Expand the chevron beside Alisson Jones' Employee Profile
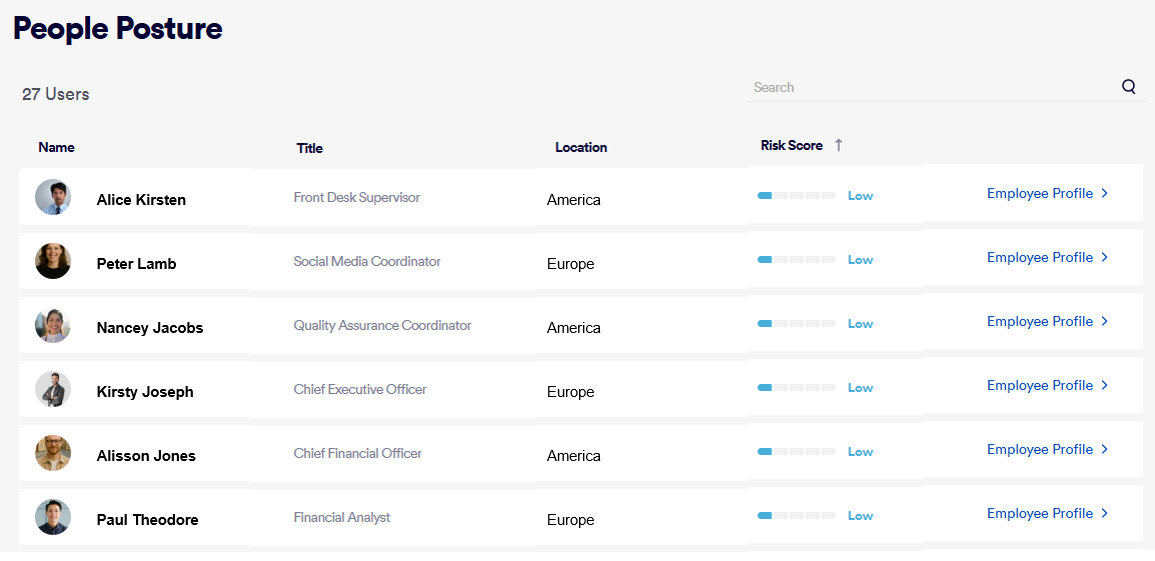1155x561 pixels. (x=1104, y=449)
